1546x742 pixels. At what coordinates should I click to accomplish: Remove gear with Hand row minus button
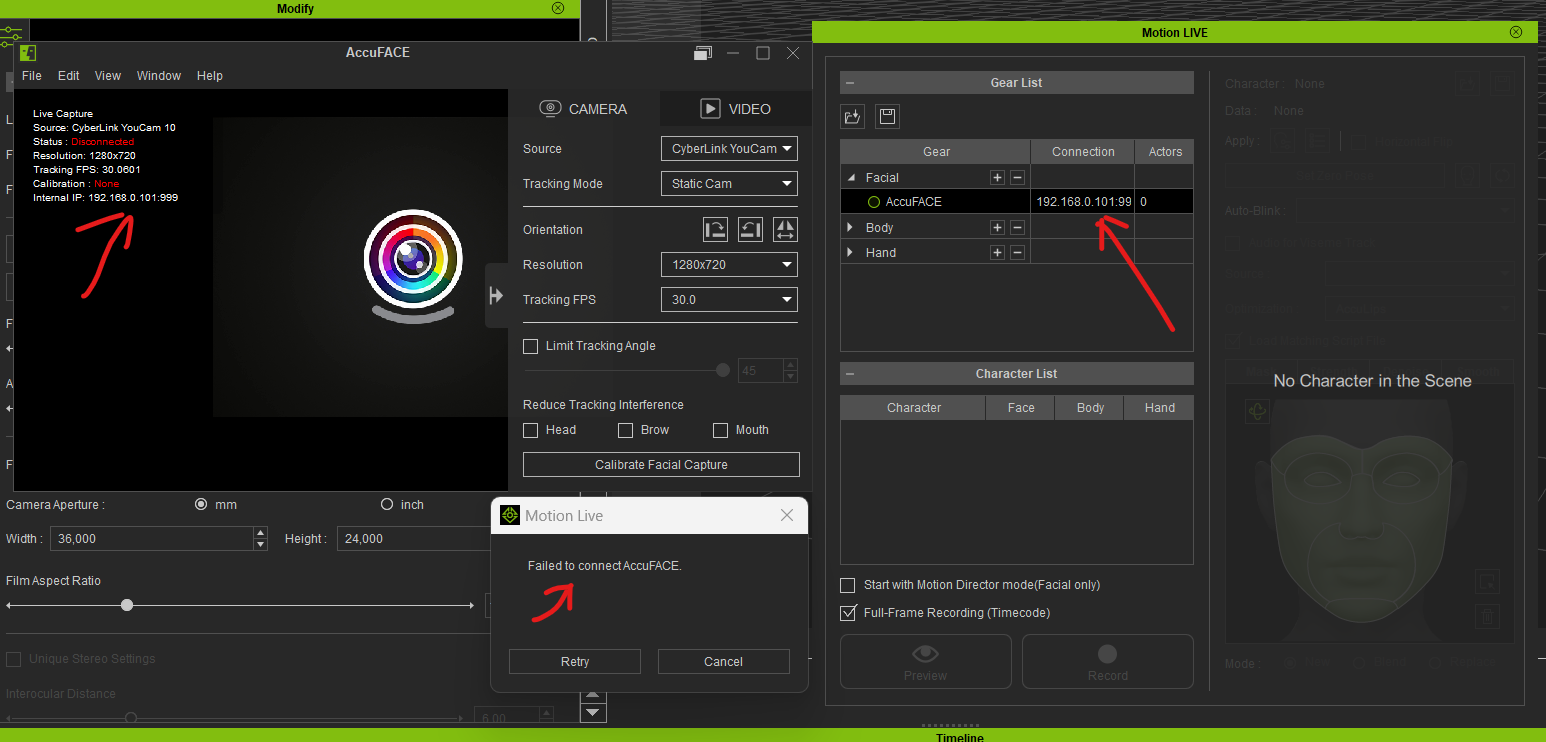coord(1017,252)
